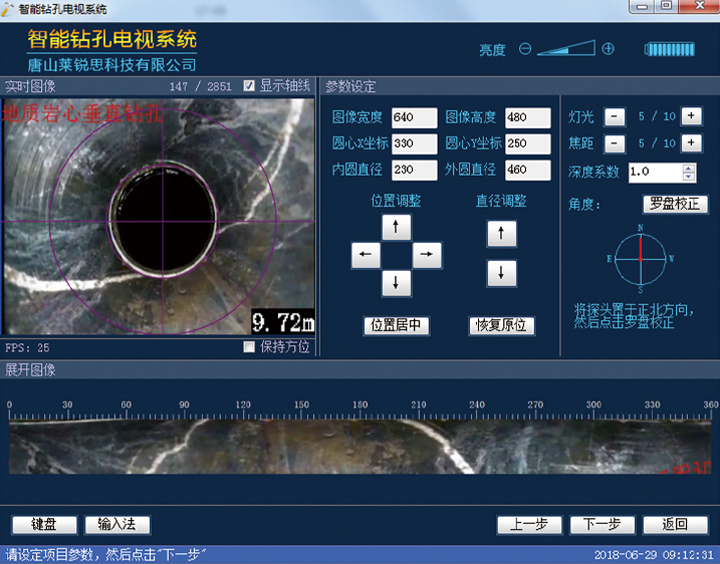Click the 图像宽度 image width field

coord(415,117)
